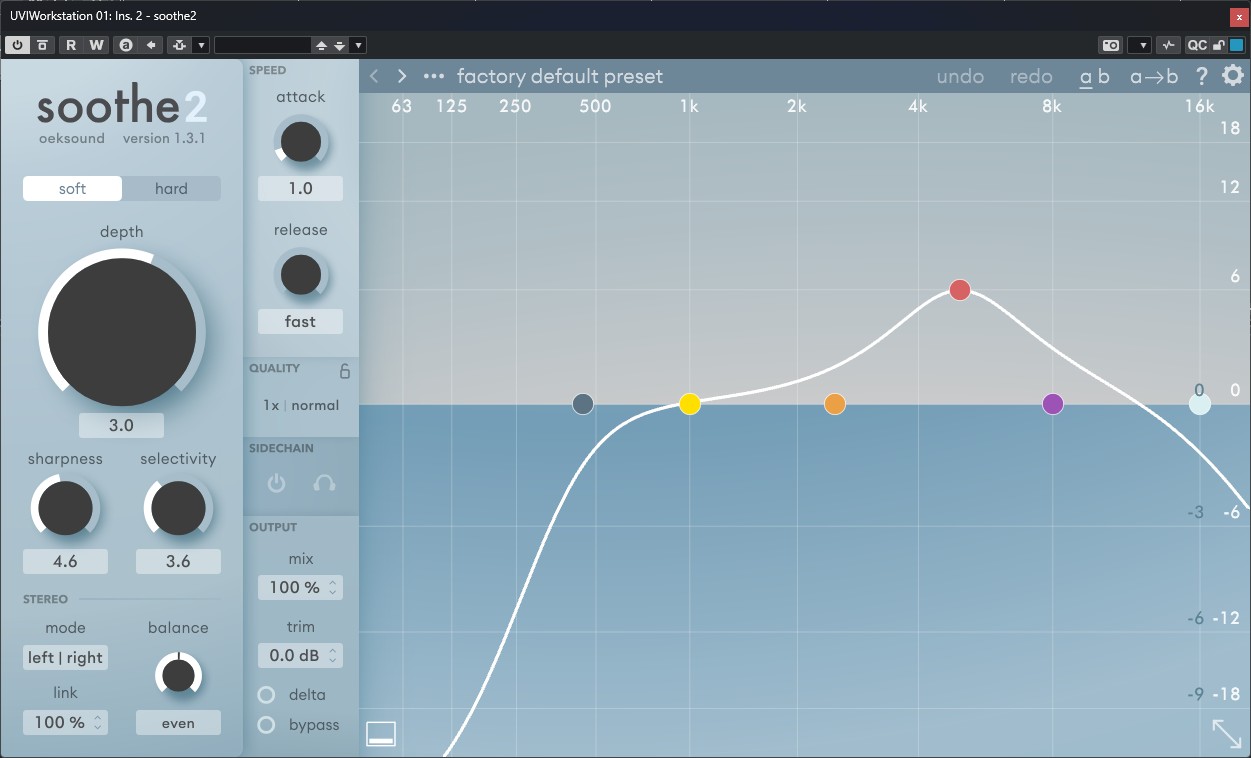Click the quality lock icon
Viewport: 1251px width, 758px height.
click(x=345, y=371)
